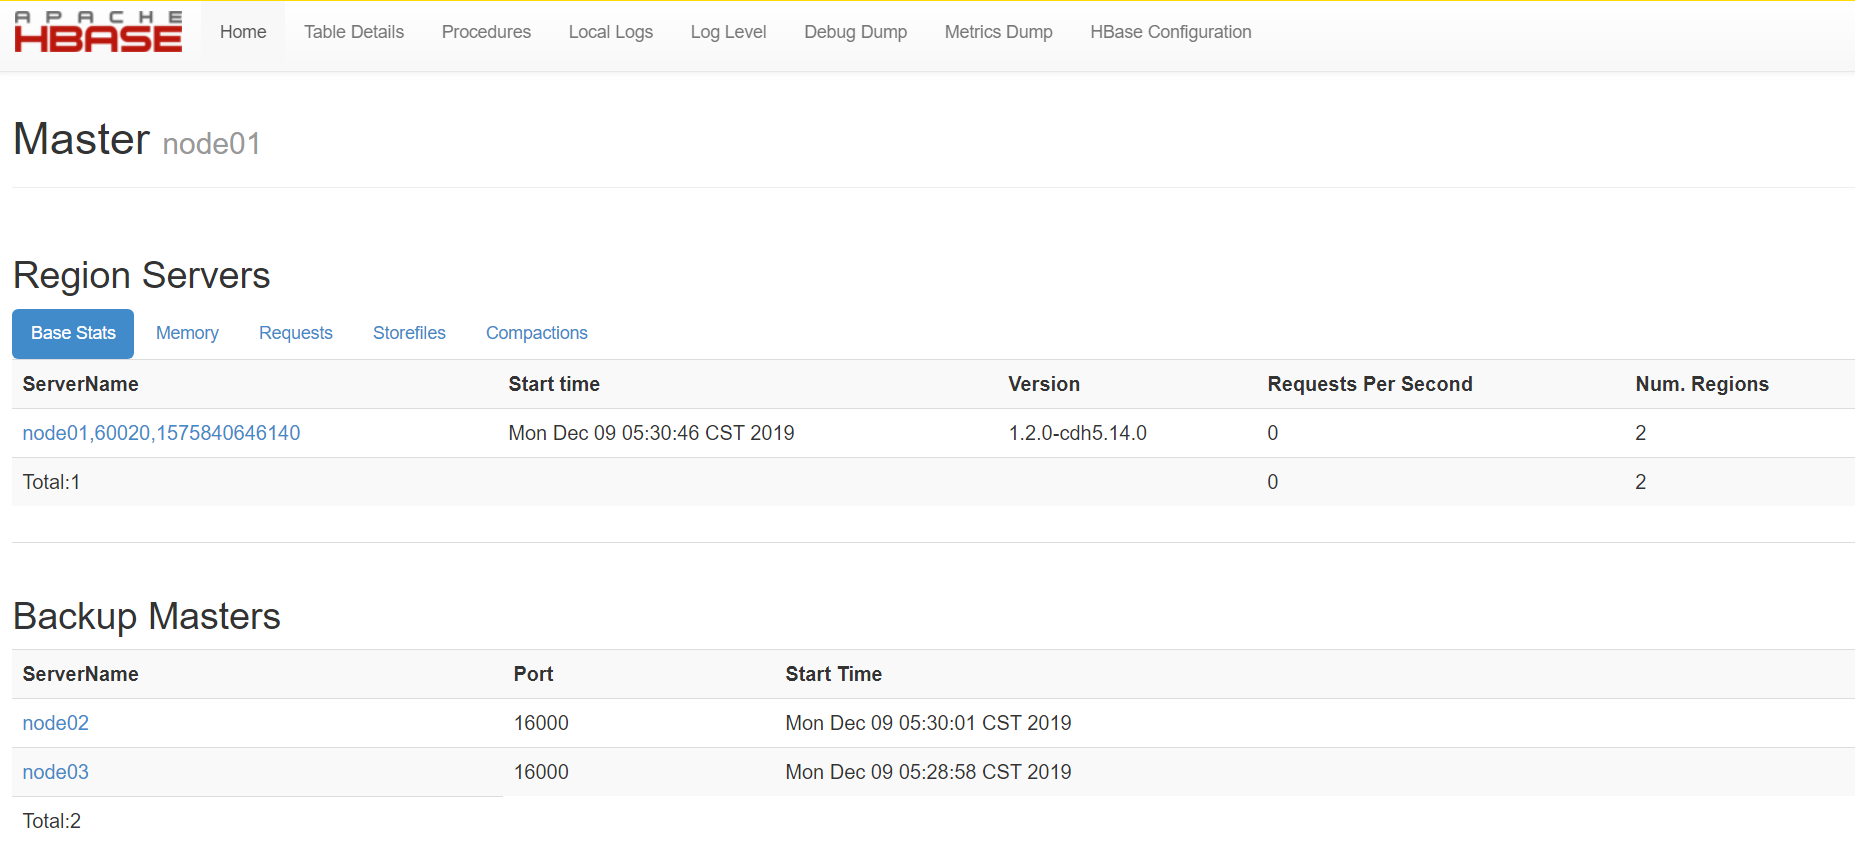Open Debug Dump link
Viewport: 1855px width, 847px height.
(855, 32)
